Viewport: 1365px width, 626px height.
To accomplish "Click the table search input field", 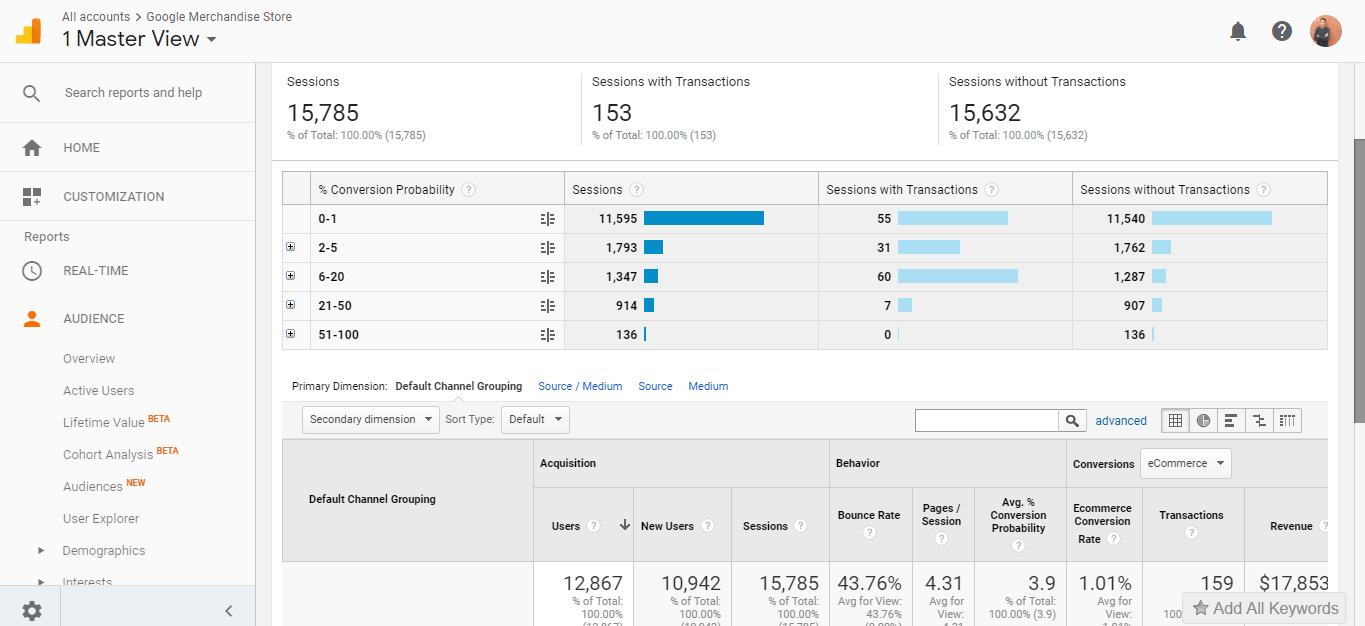I will click(x=985, y=420).
